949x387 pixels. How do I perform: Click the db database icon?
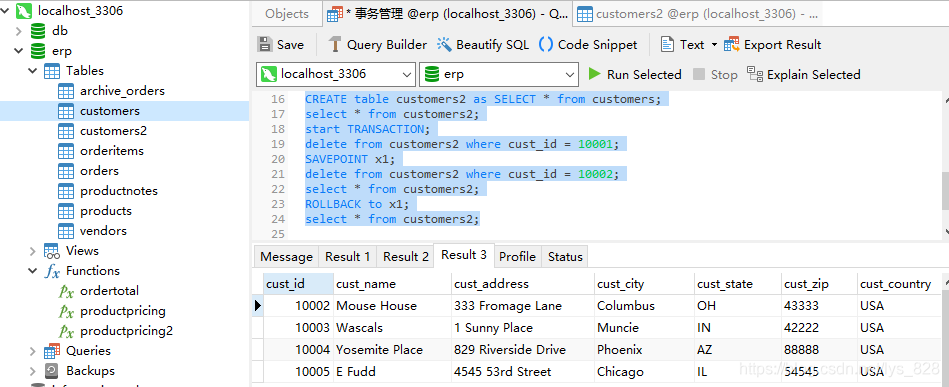[x=38, y=30]
